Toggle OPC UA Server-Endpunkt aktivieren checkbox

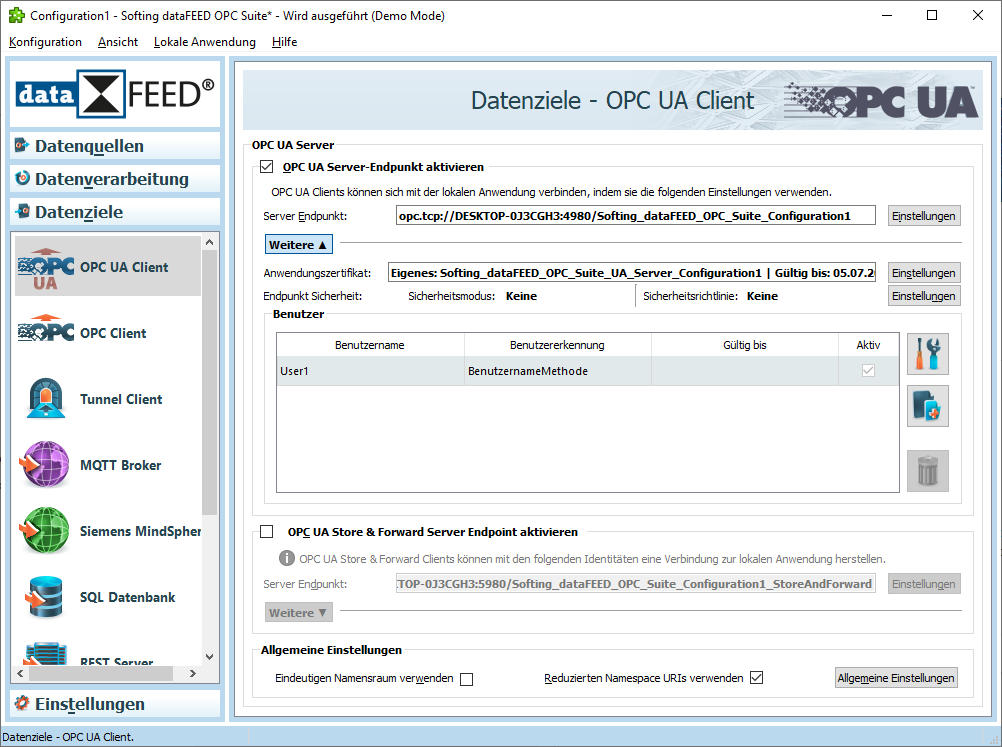(267, 167)
